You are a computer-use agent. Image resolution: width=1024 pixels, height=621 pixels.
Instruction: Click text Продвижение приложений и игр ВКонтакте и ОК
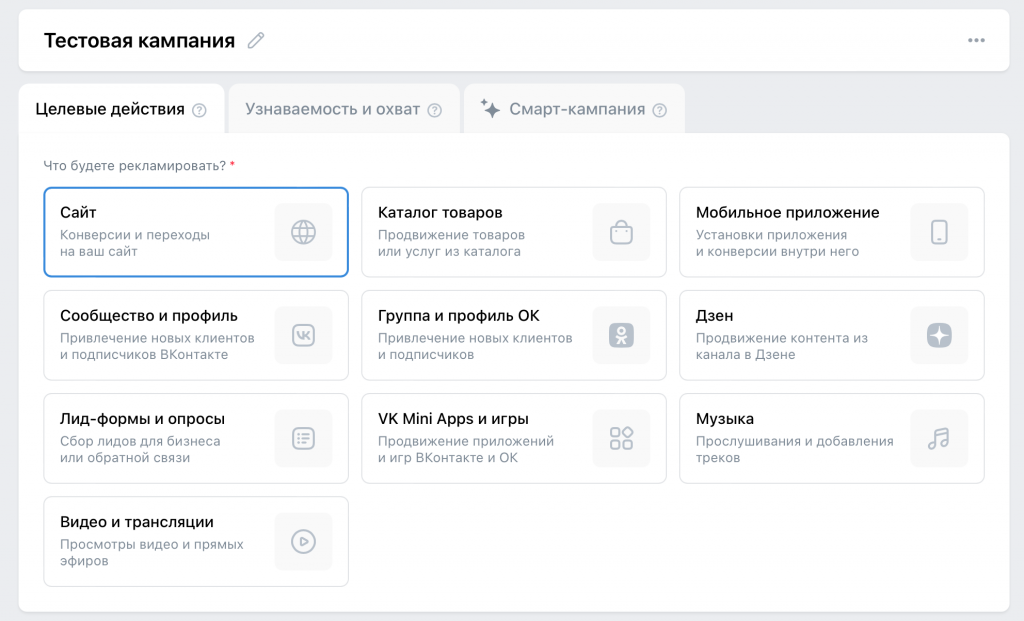pos(466,449)
